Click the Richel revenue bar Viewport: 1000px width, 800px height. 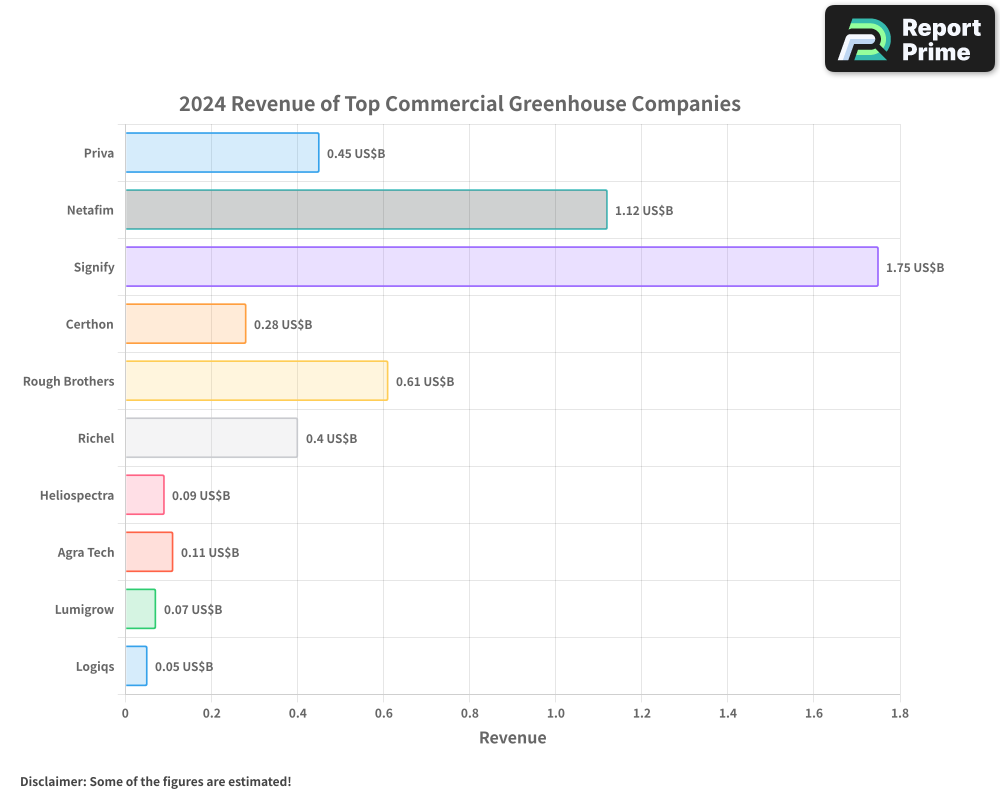[x=210, y=438]
